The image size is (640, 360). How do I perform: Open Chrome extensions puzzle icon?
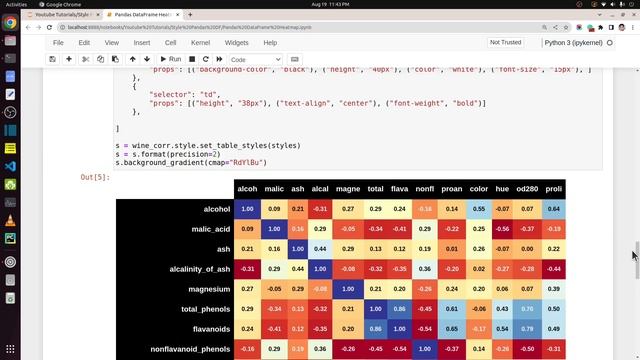coord(601,27)
